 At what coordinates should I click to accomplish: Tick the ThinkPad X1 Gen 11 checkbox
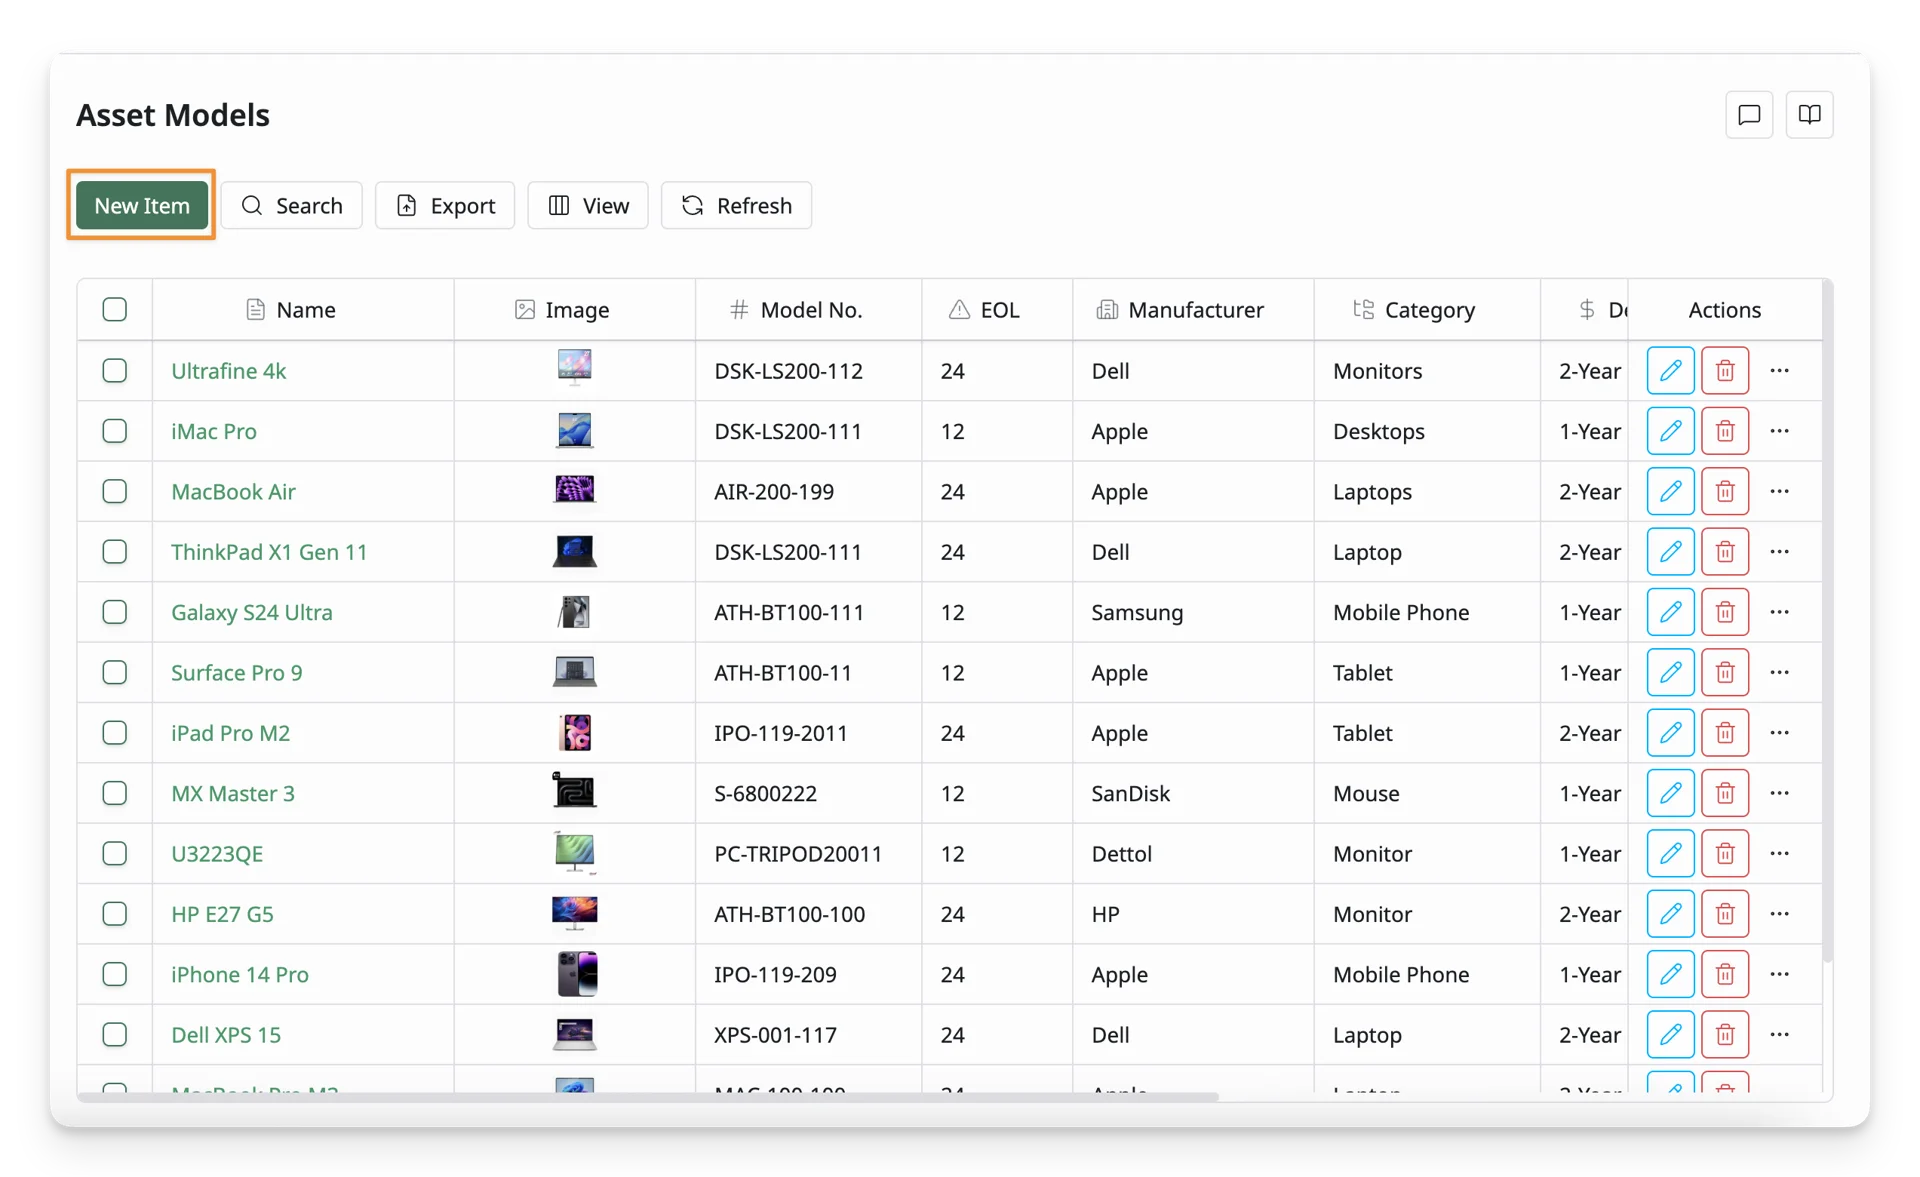(115, 551)
